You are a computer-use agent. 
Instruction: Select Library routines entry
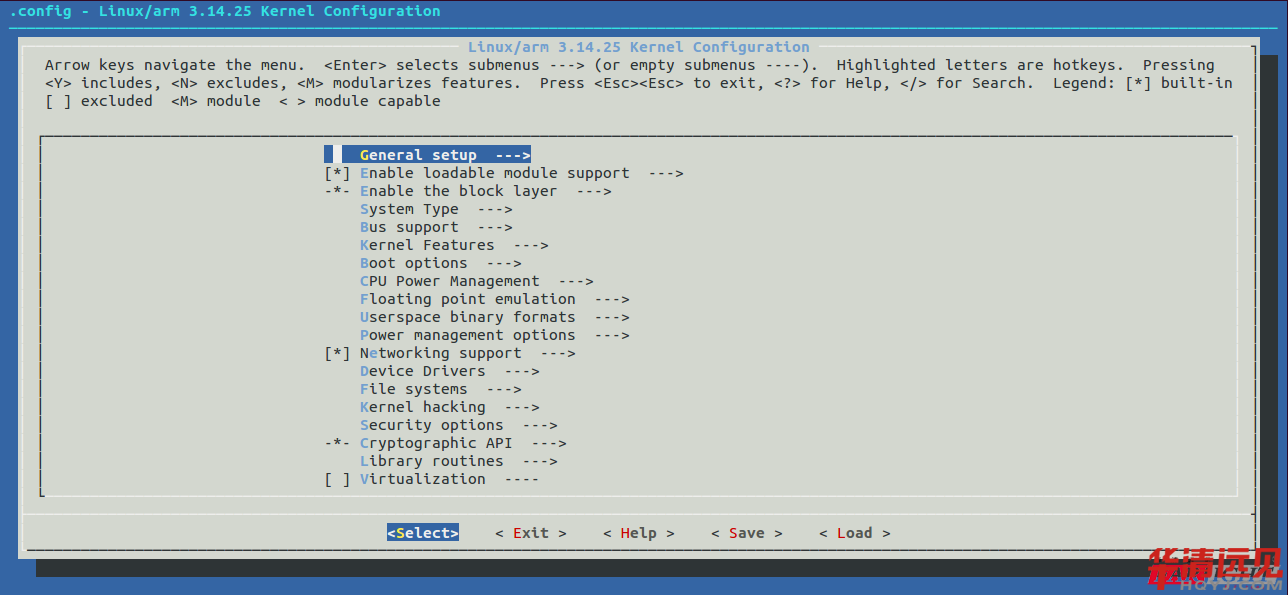click(431, 461)
